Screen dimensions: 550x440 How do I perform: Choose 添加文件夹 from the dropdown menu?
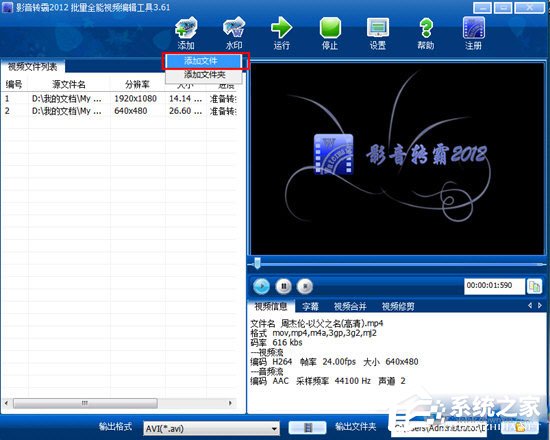point(204,75)
